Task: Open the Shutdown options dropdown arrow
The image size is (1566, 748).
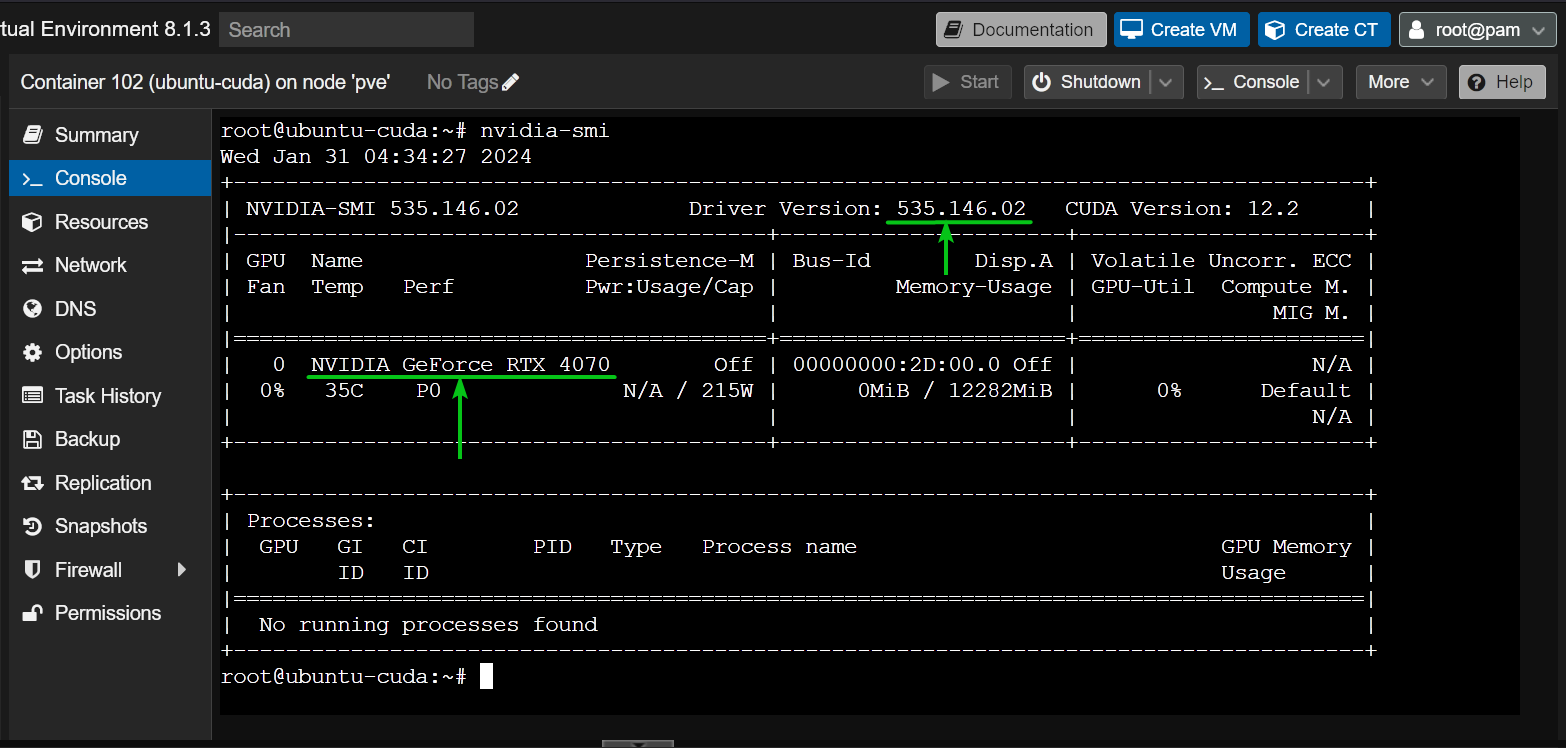Action: pos(1167,83)
